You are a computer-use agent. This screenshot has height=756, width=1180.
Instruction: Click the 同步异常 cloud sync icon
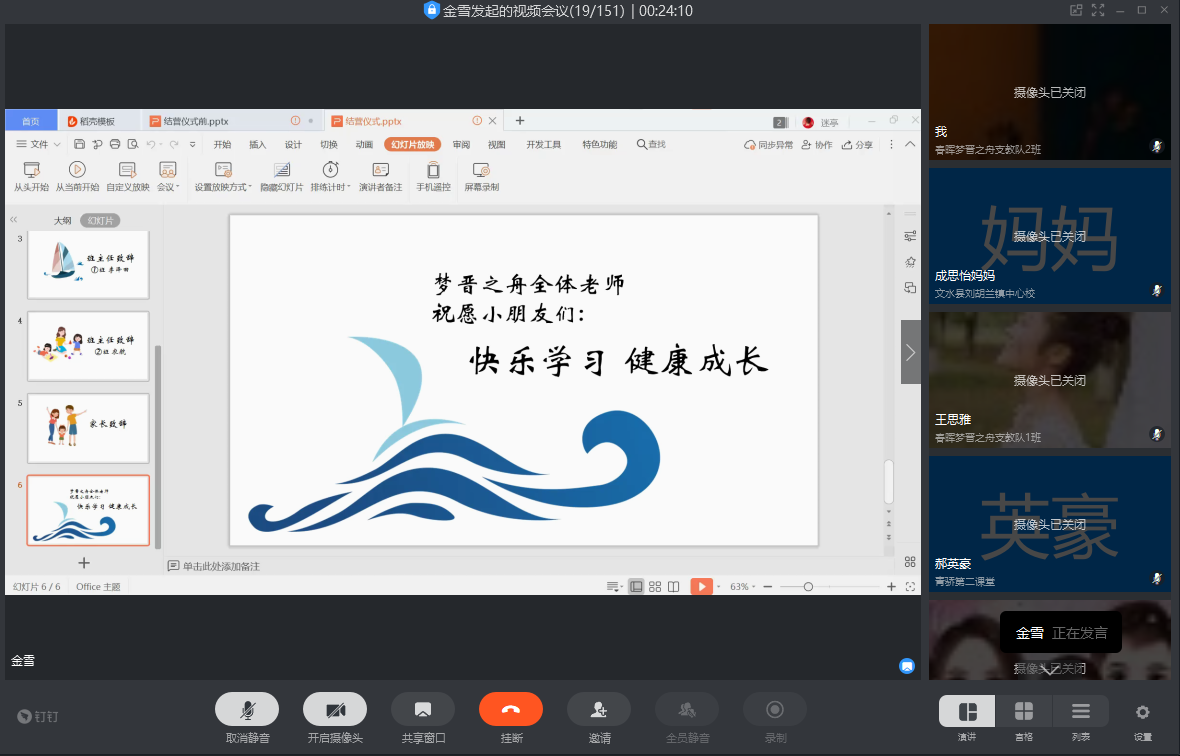(768, 144)
